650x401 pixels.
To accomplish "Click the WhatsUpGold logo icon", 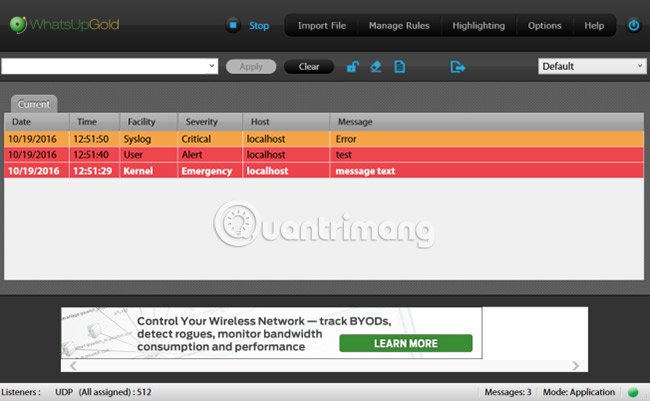I will pyautogui.click(x=18, y=24).
